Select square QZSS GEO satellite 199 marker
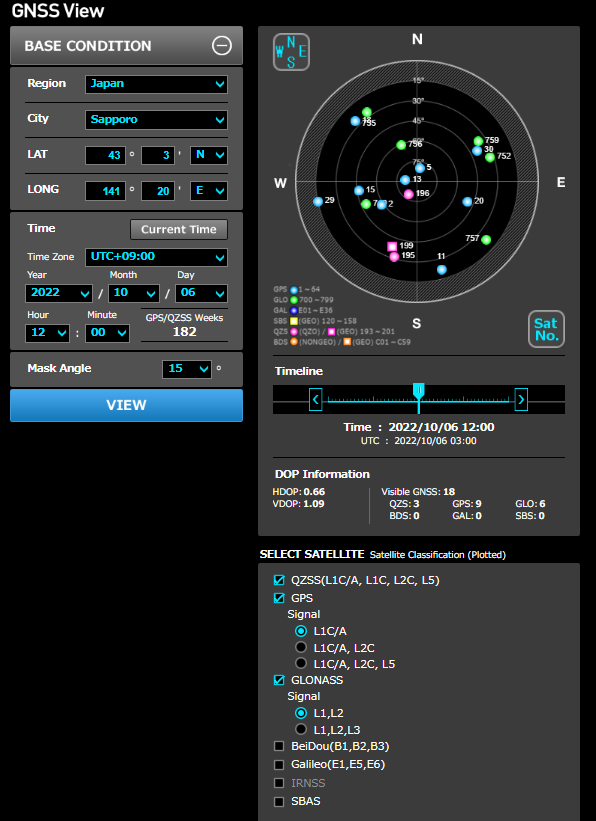 coord(392,246)
